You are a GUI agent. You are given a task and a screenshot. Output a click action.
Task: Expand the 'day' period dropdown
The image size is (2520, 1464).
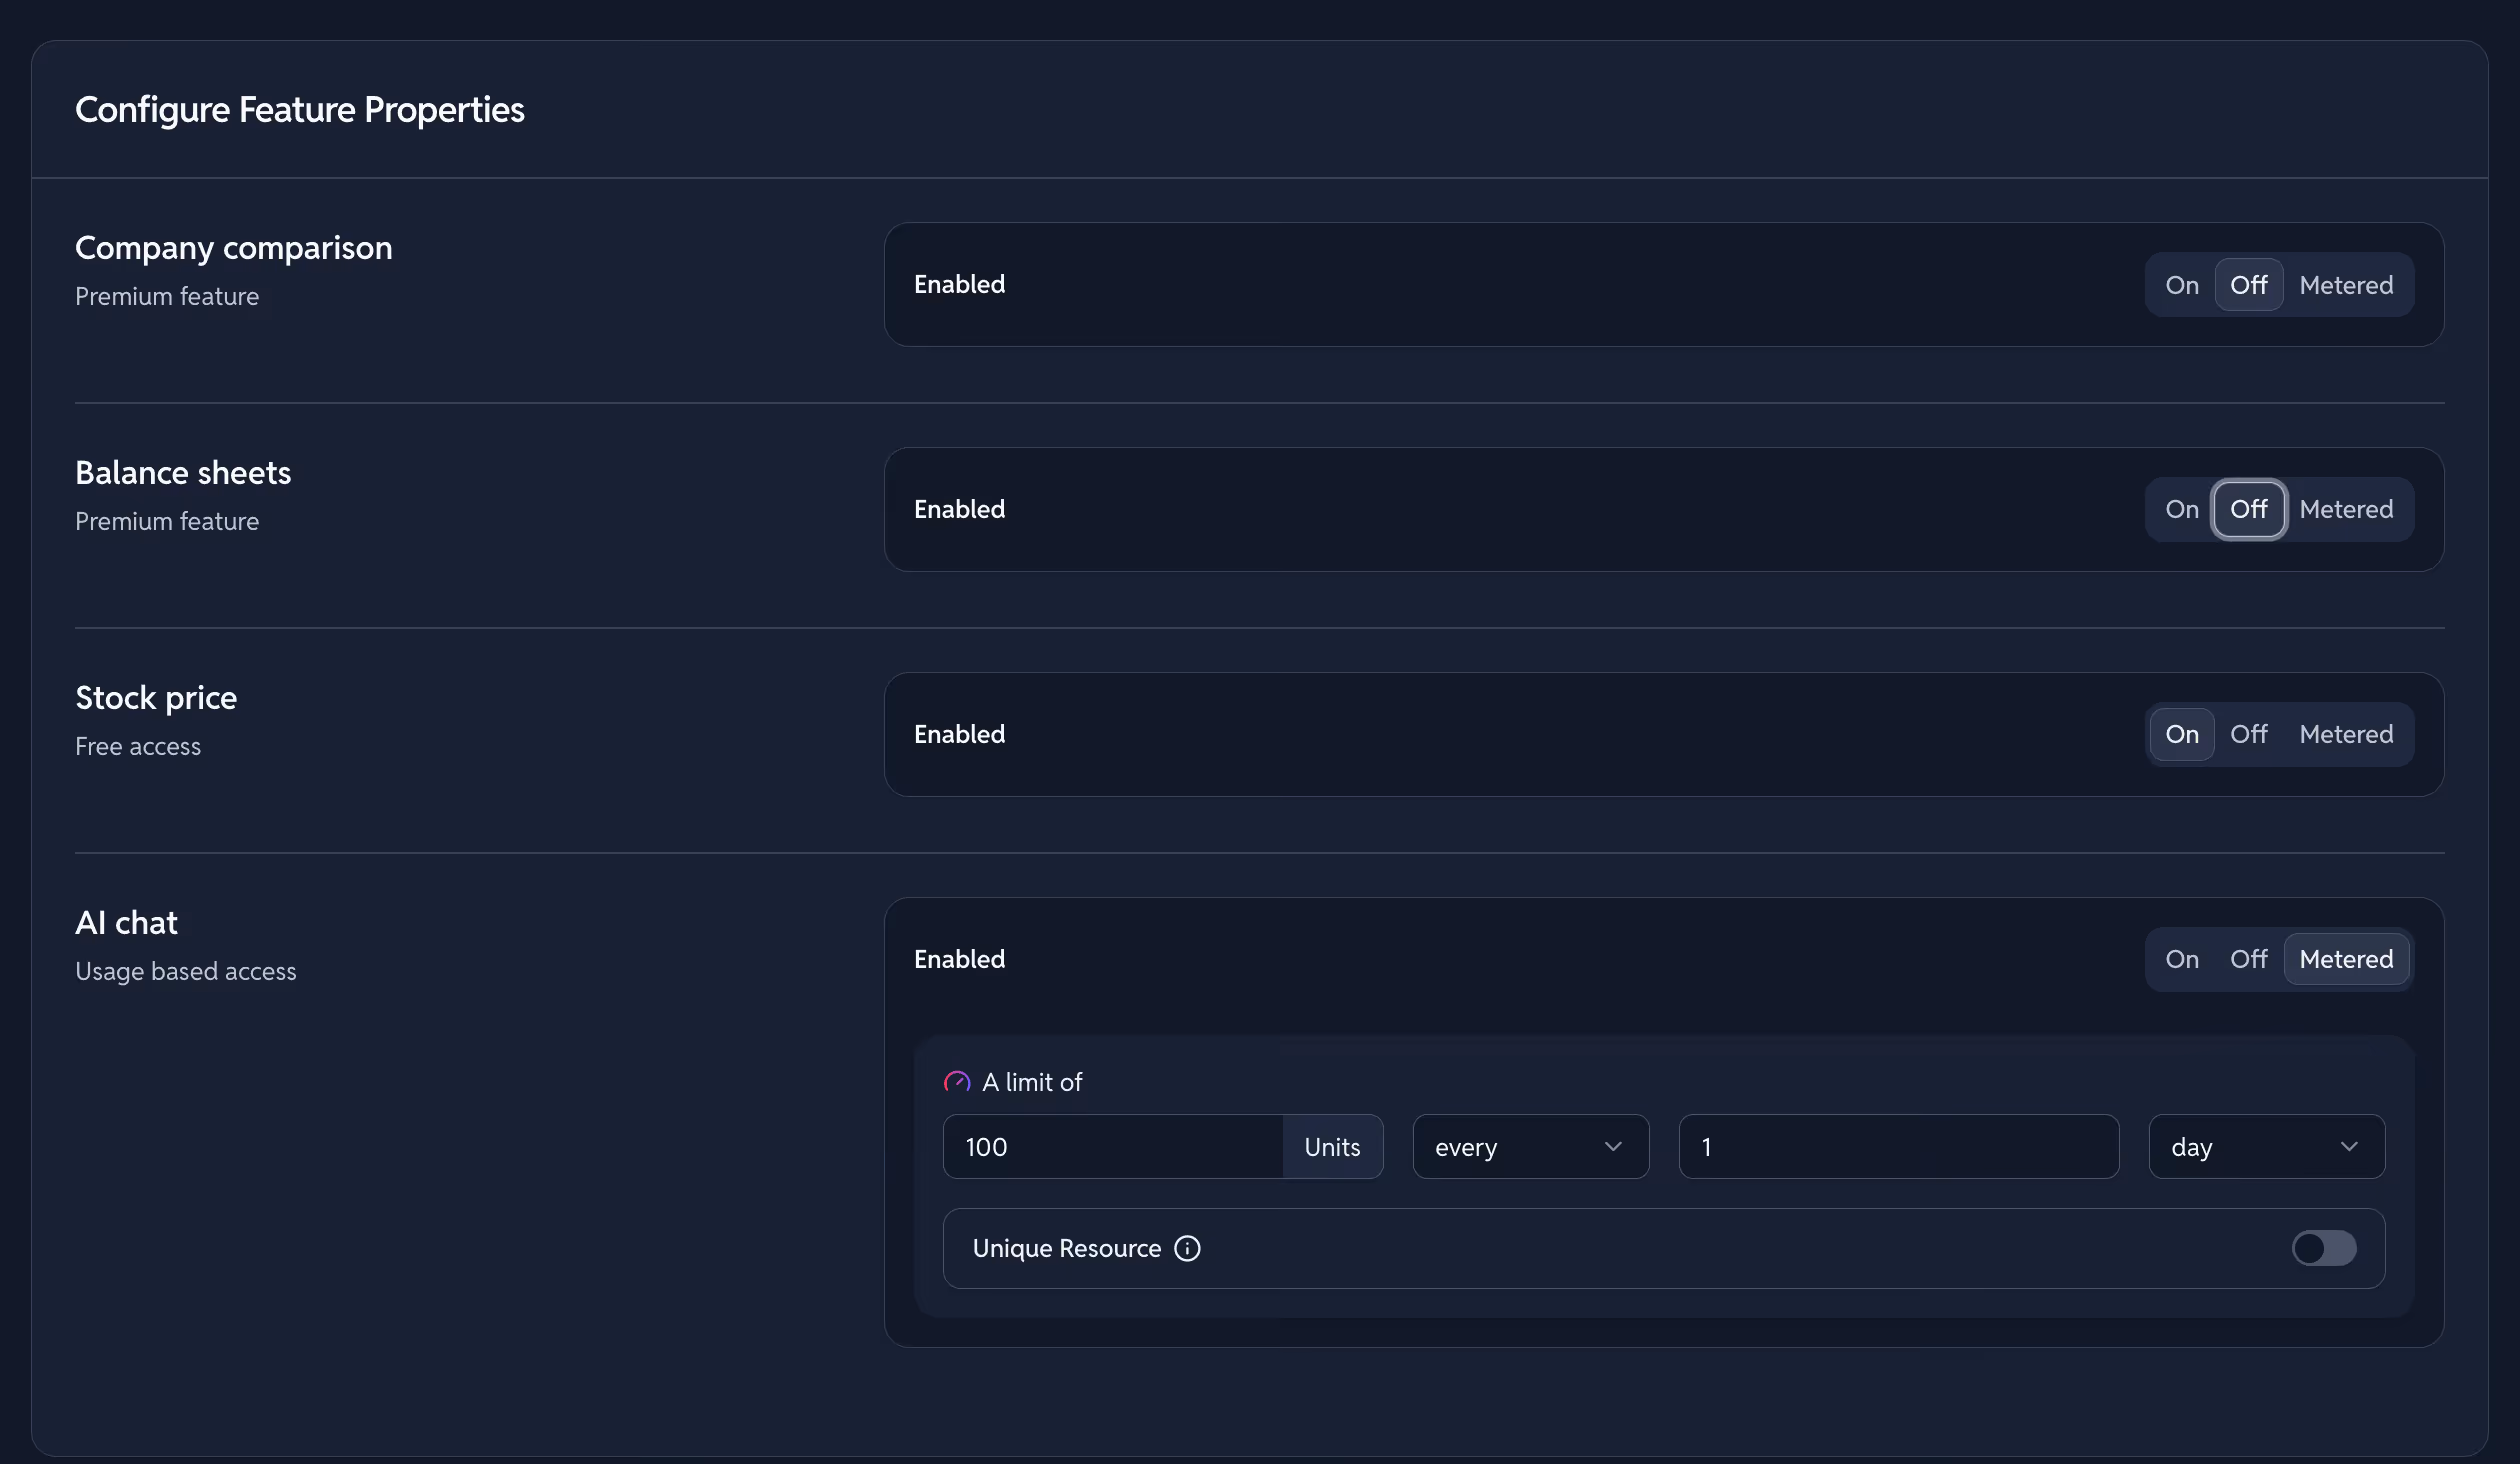[2265, 1147]
